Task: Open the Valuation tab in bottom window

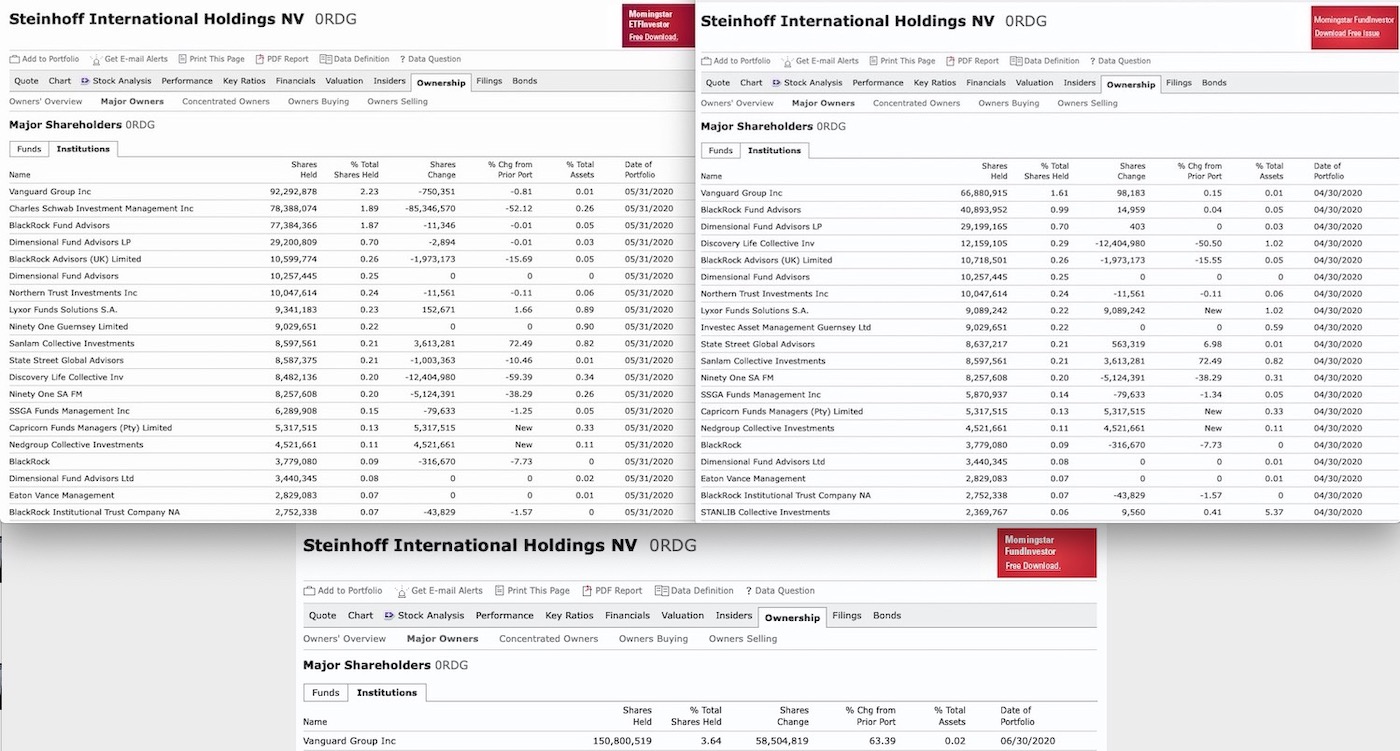Action: pos(682,616)
